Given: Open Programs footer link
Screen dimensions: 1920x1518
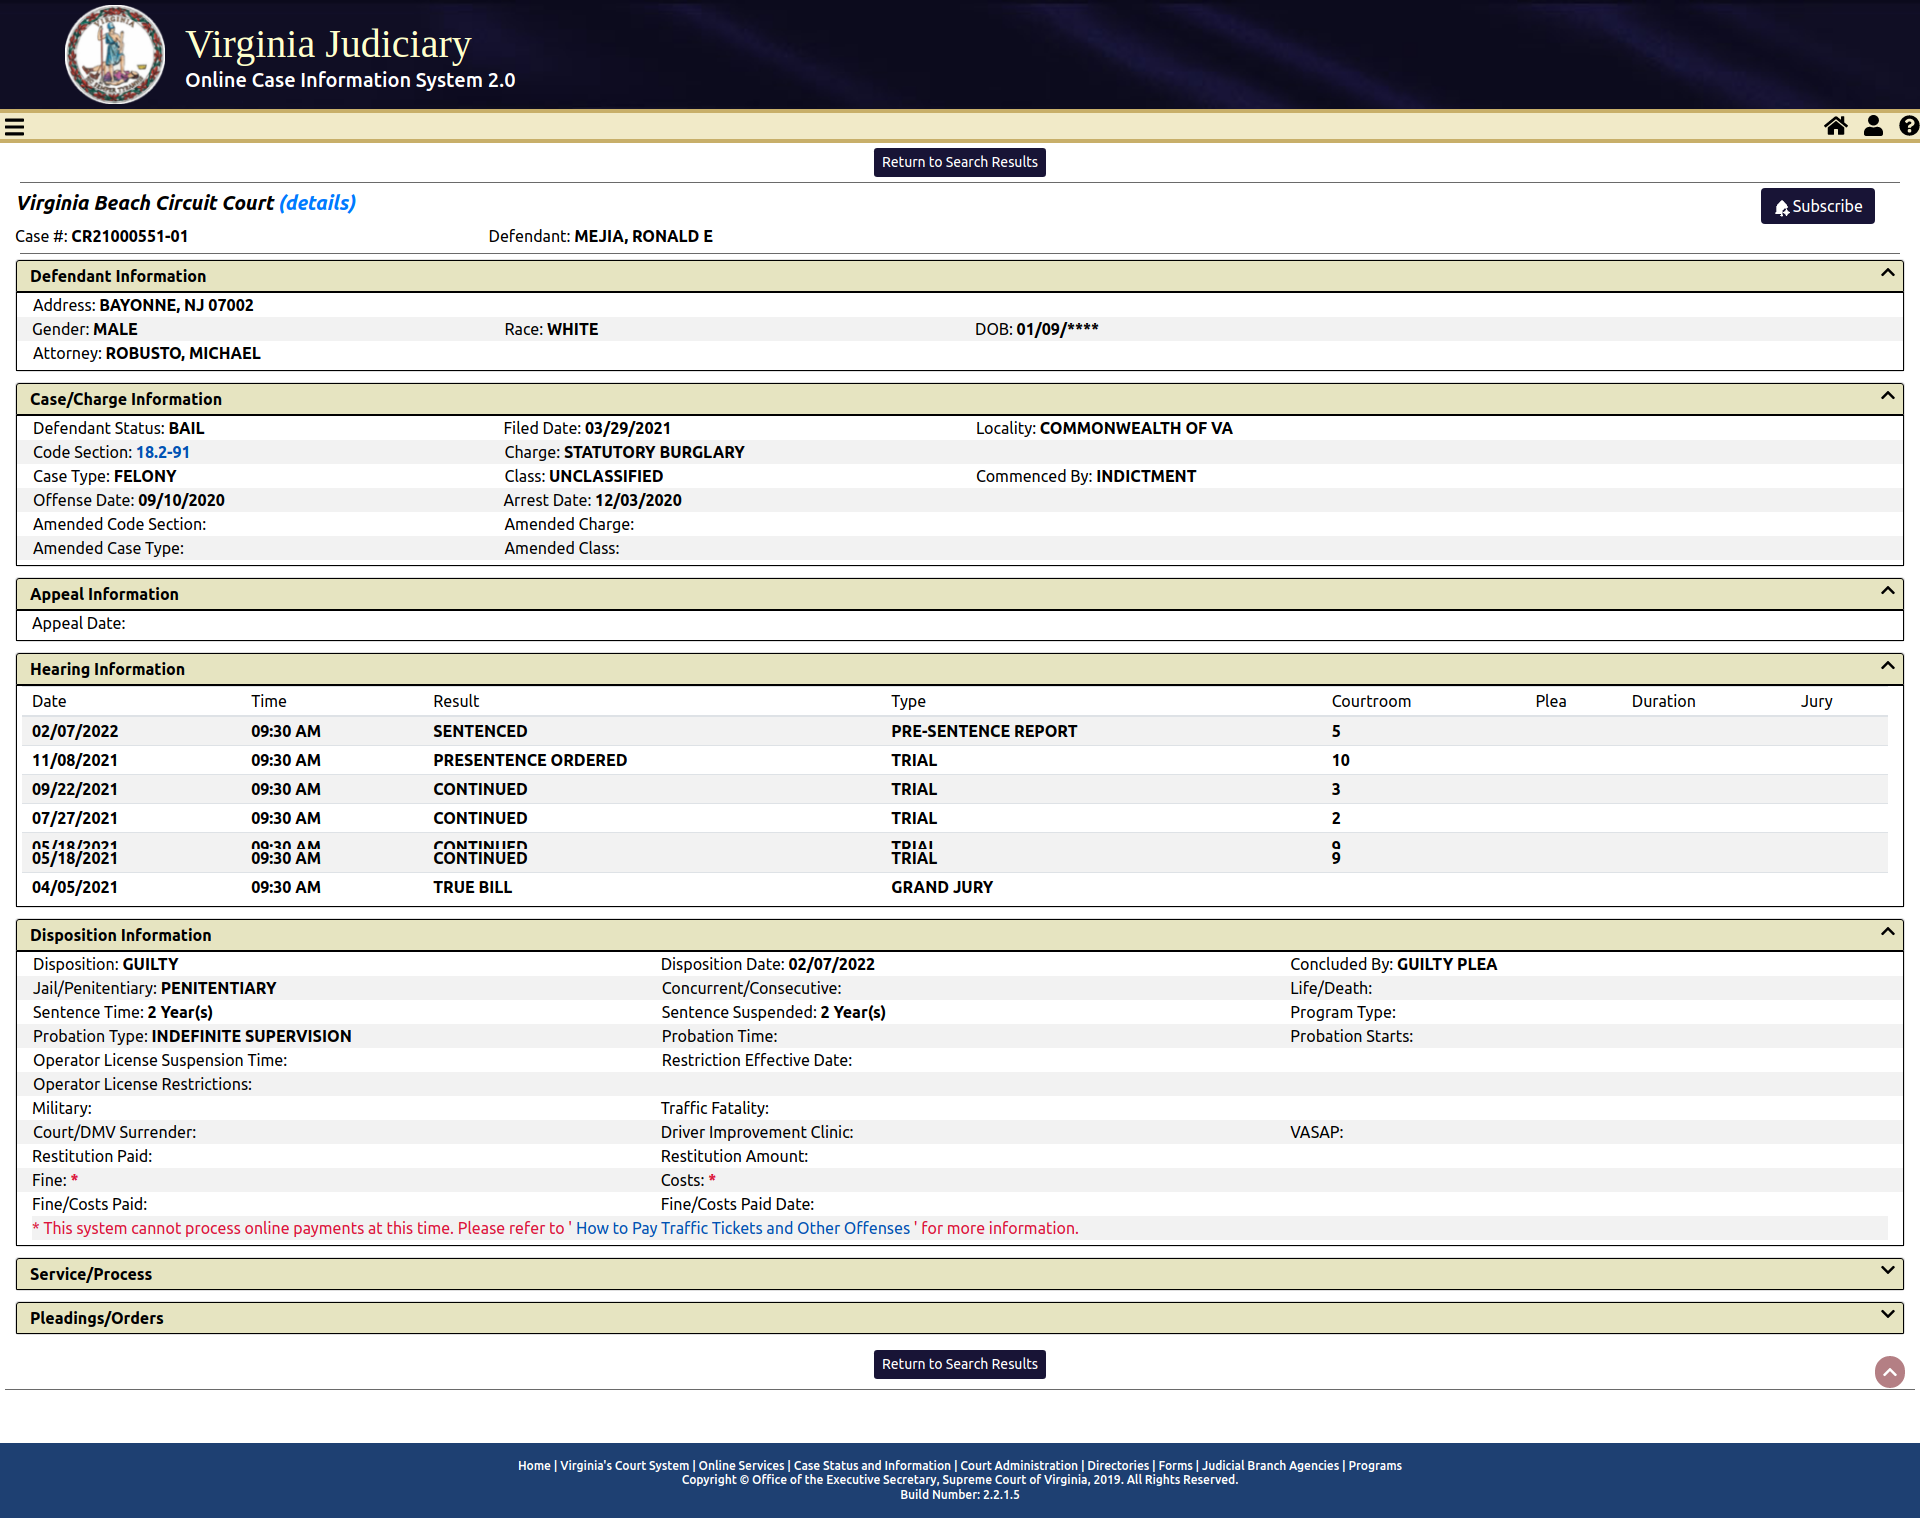Looking at the screenshot, I should pyautogui.click(x=1375, y=1466).
